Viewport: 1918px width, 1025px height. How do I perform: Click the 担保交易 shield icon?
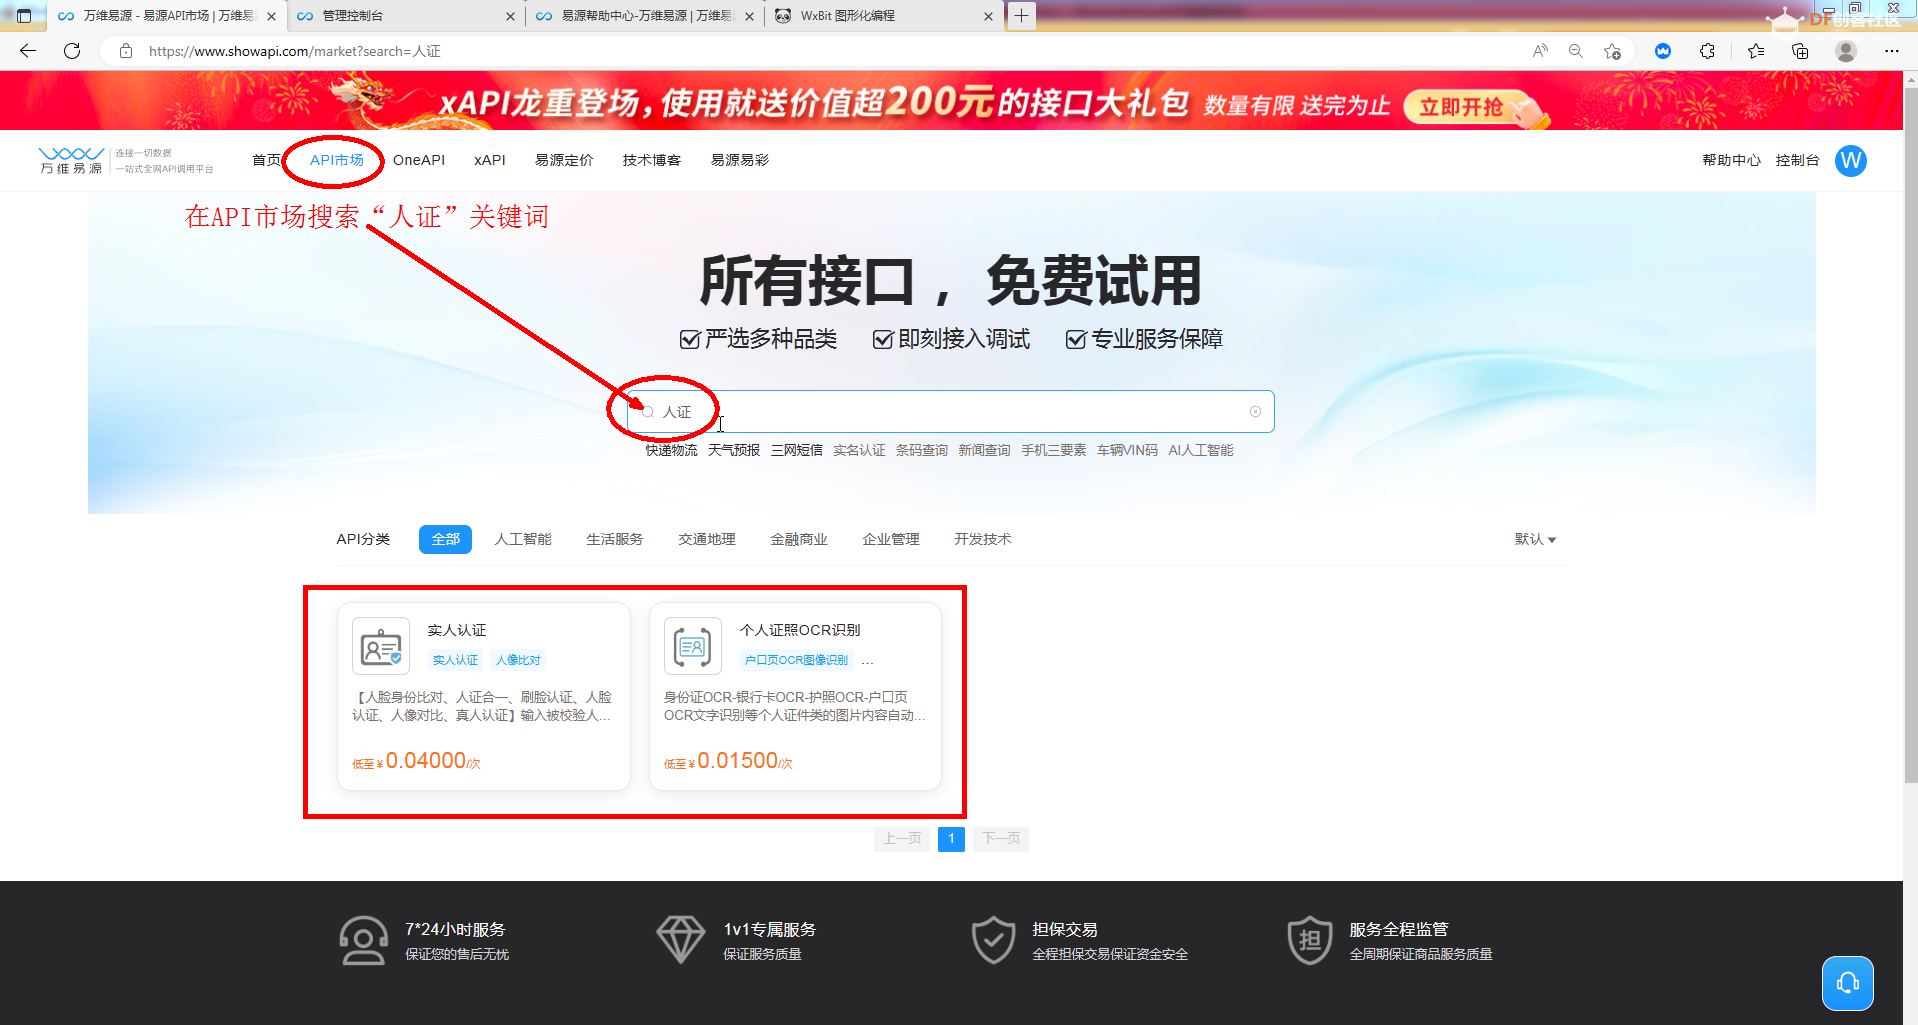[993, 940]
